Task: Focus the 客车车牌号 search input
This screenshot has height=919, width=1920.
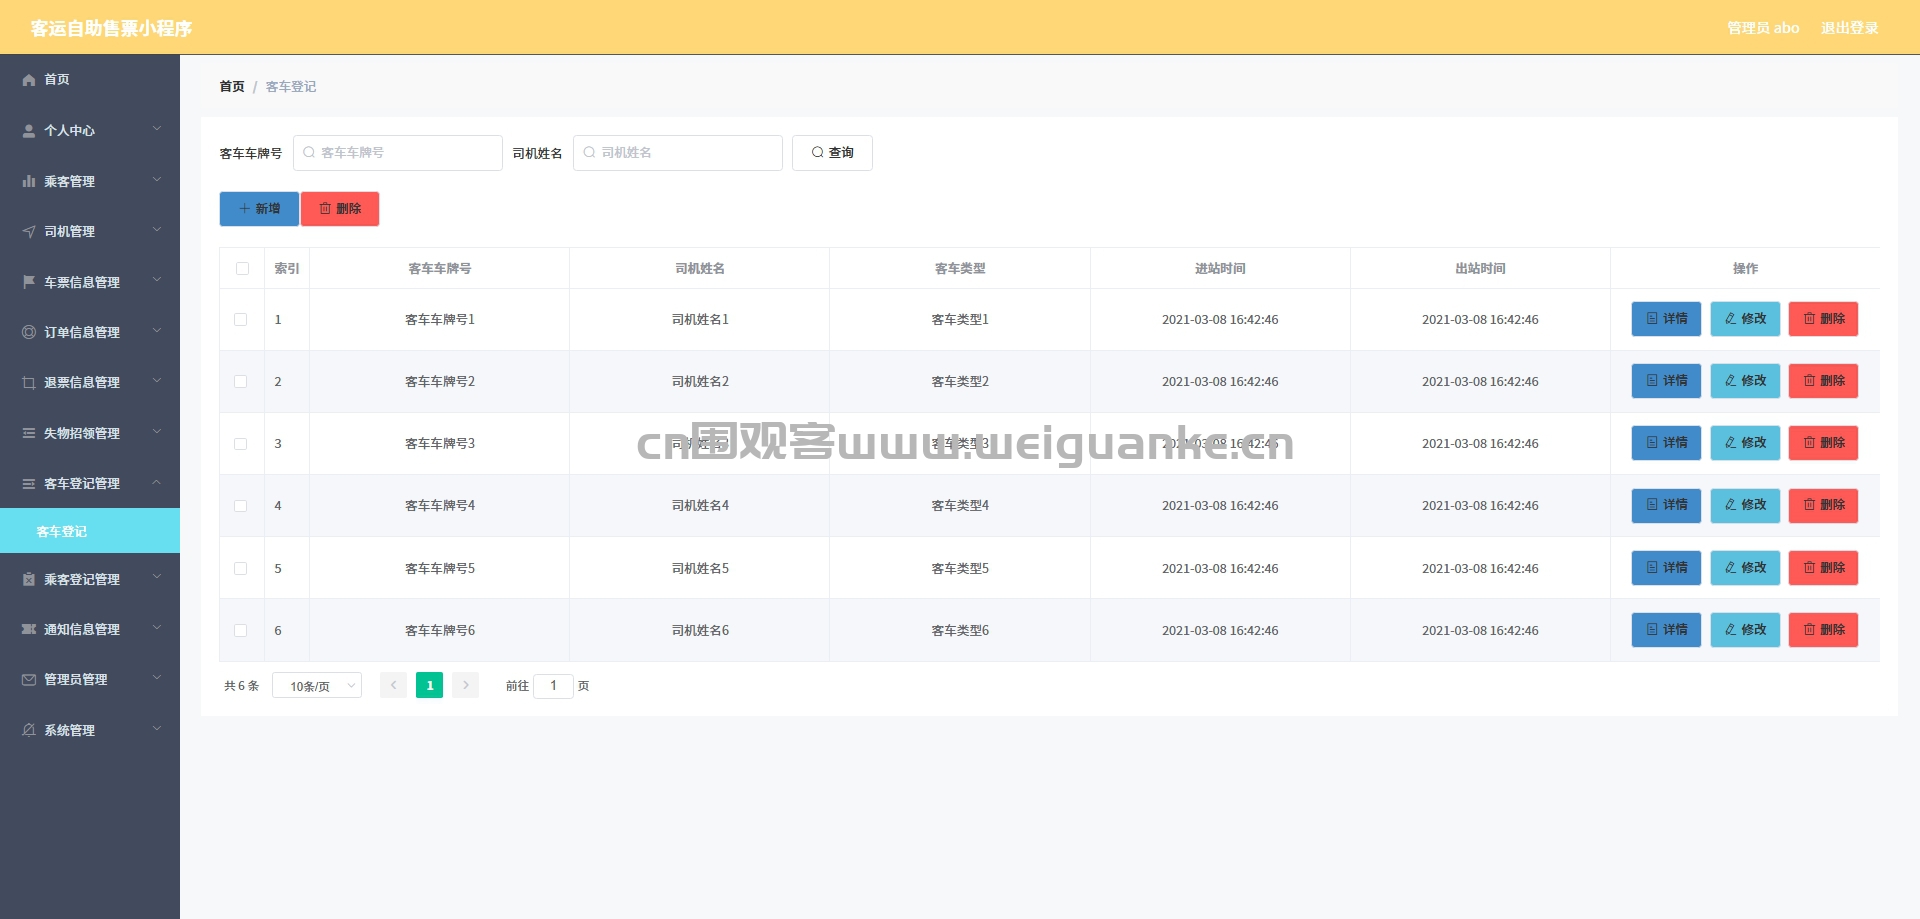Action: click(x=398, y=153)
